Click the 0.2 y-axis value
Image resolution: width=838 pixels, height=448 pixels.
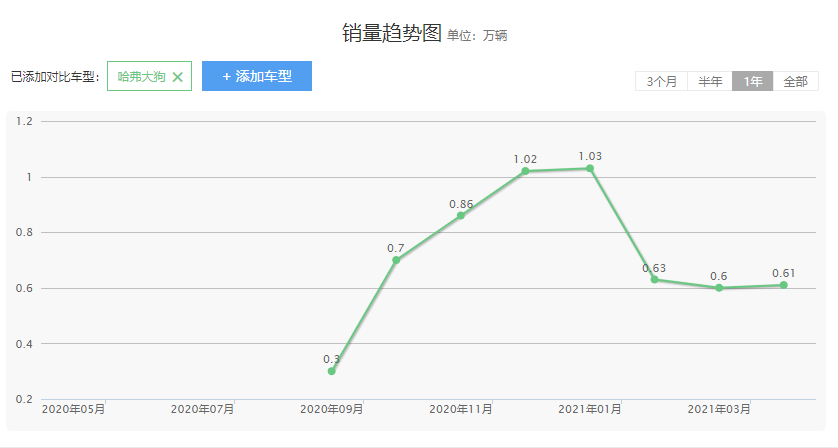[24, 399]
